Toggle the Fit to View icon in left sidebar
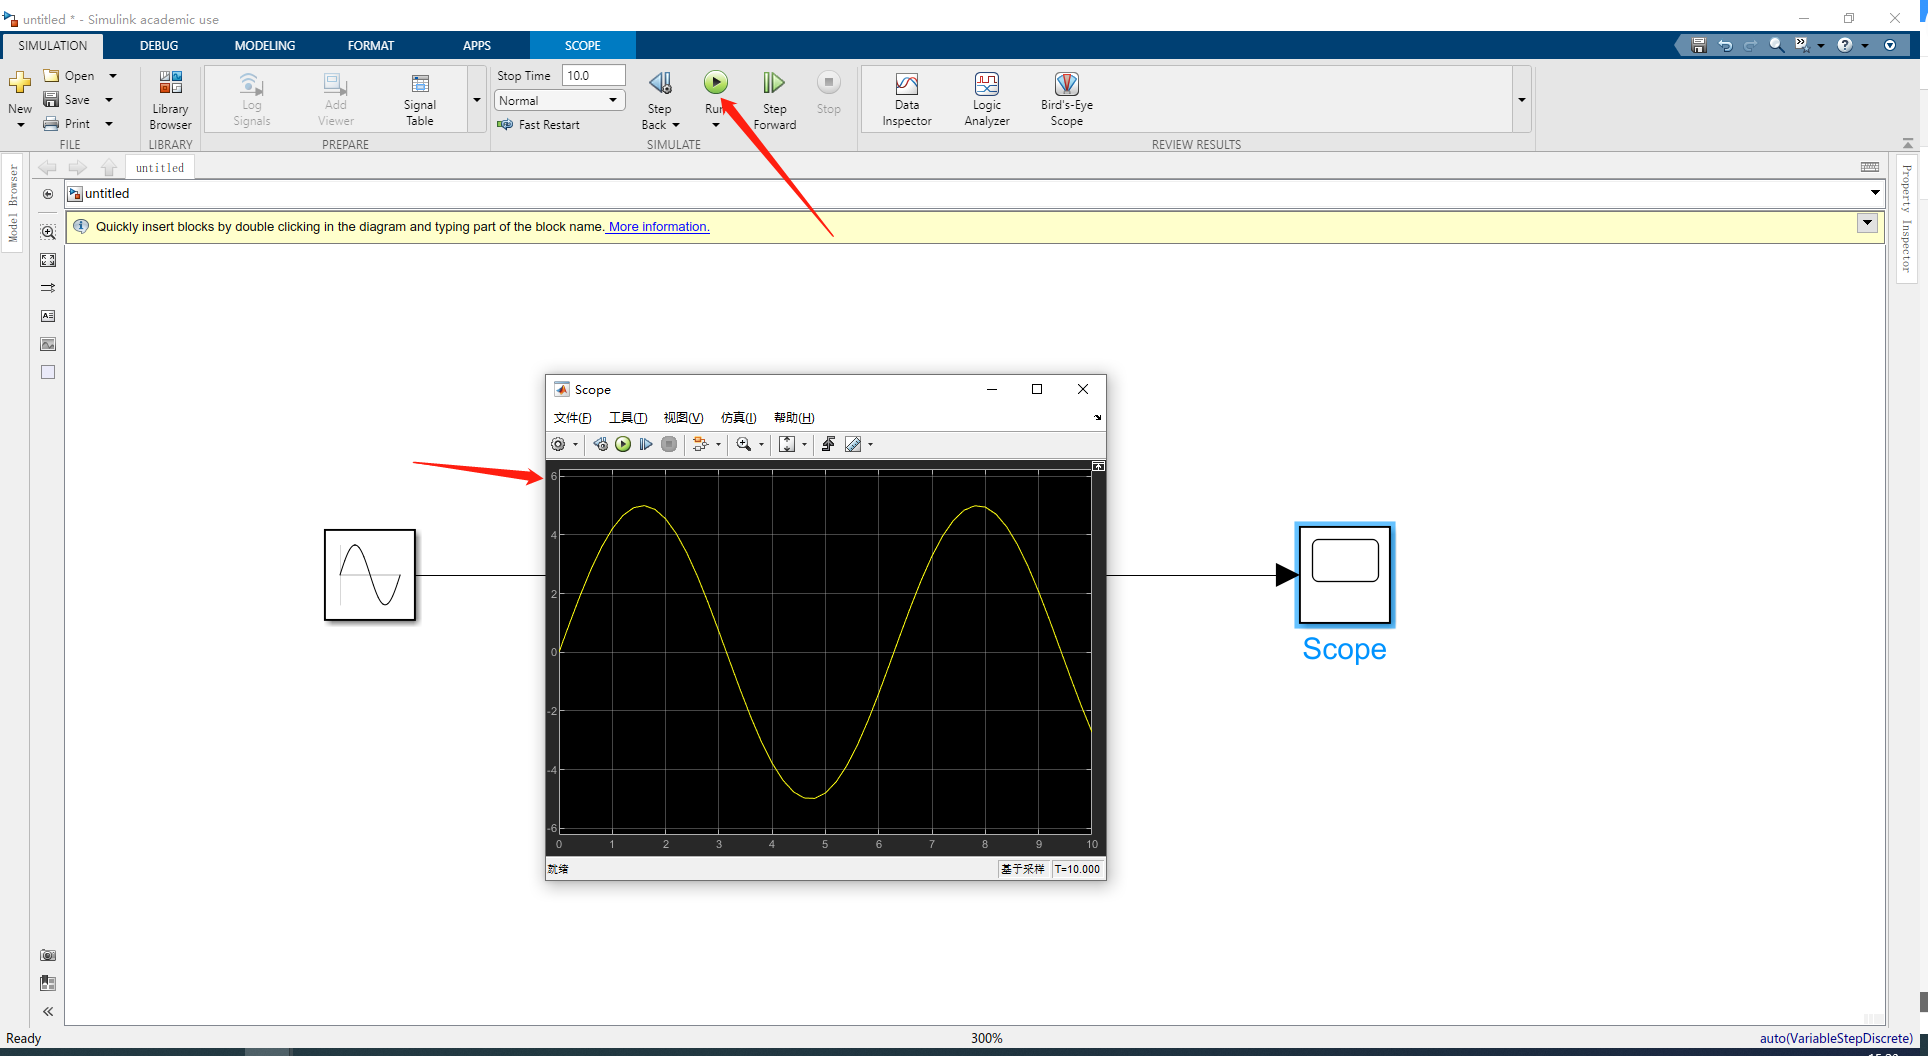The image size is (1928, 1056). [x=48, y=260]
